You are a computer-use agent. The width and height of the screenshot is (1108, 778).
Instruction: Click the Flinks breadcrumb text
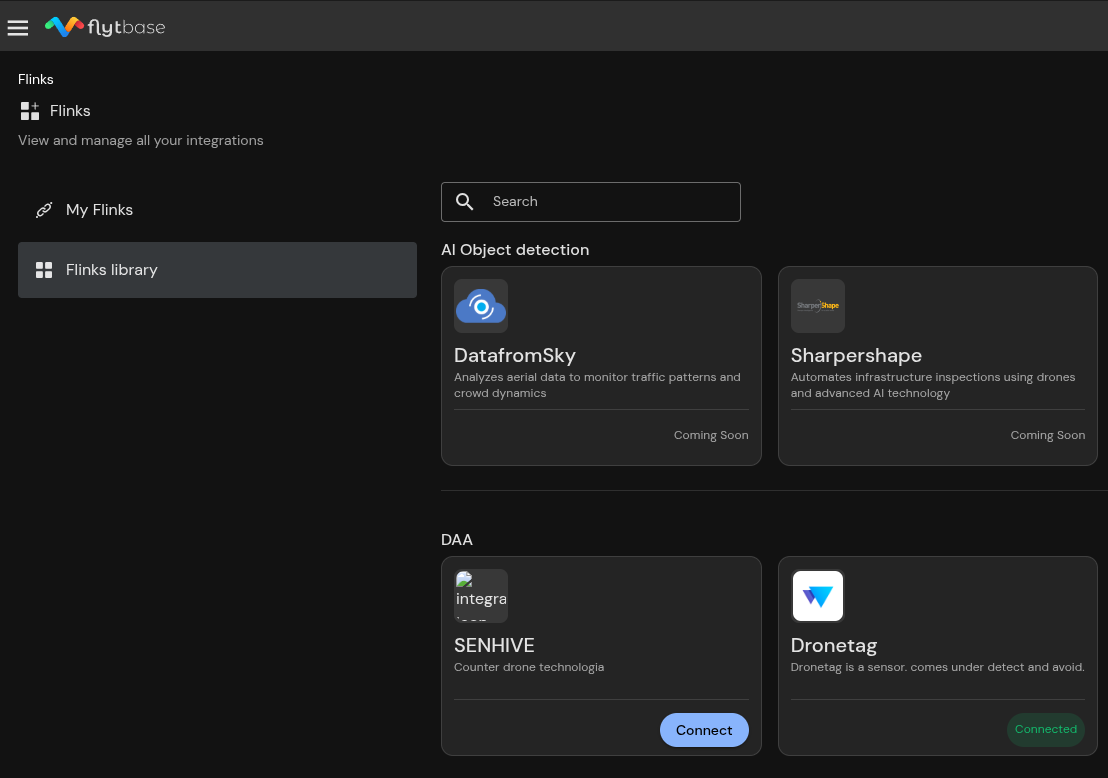[35, 79]
